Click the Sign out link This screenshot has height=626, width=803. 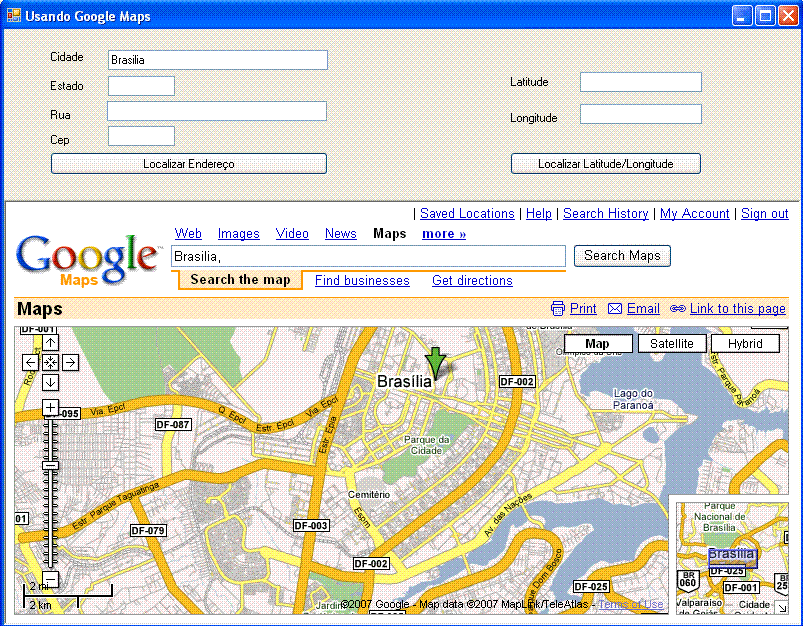(x=765, y=214)
